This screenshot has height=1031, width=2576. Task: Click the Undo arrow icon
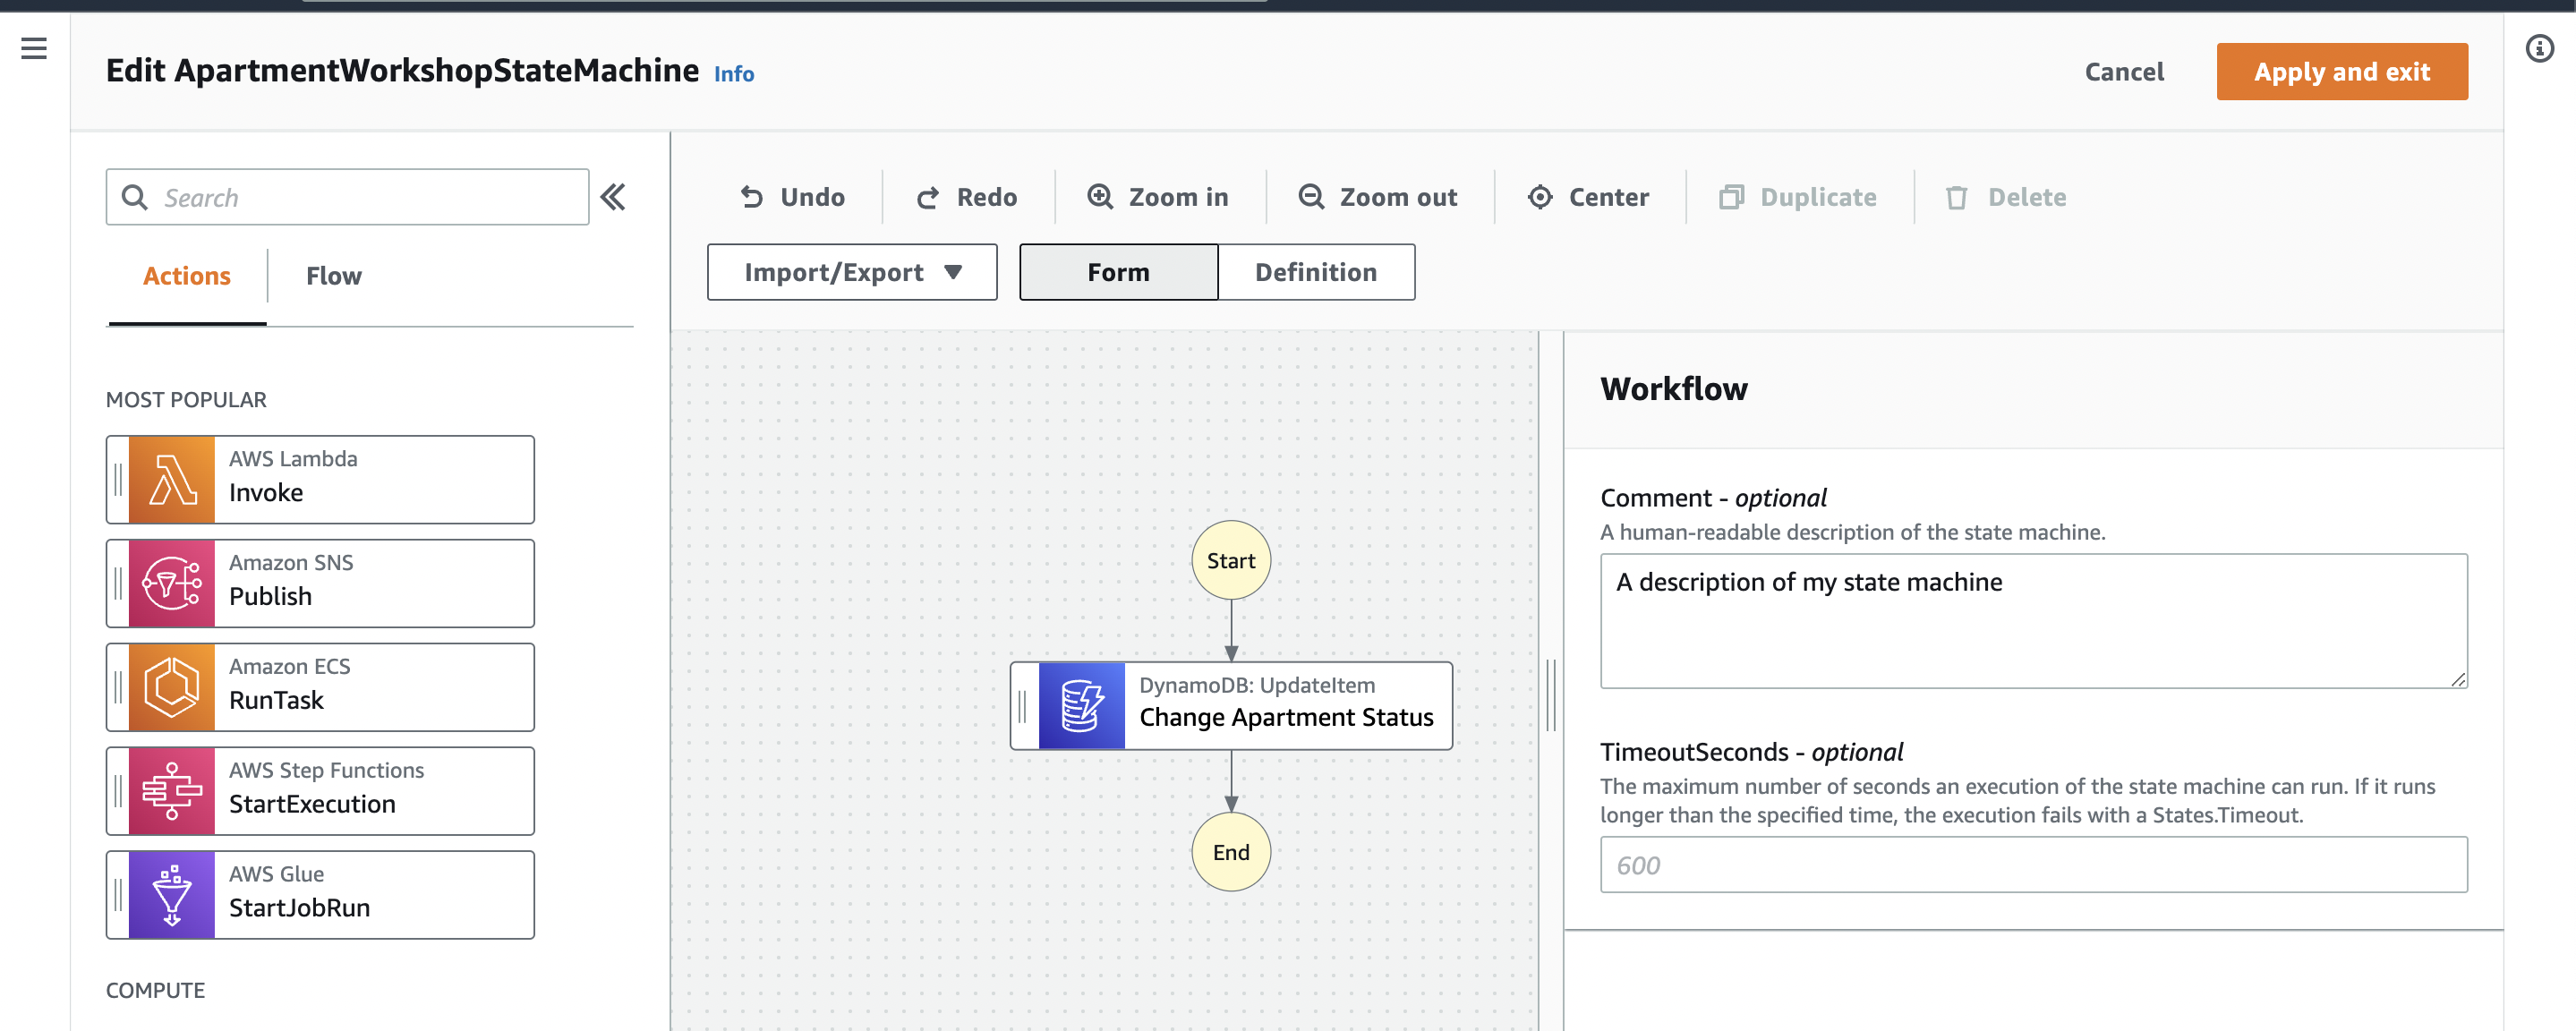pyautogui.click(x=752, y=197)
